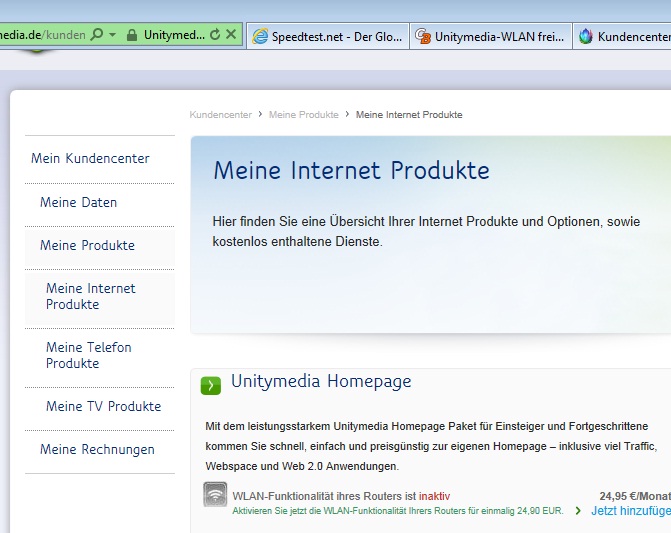Image resolution: width=671 pixels, height=533 pixels.
Task: Open the address bar dropdown arrow
Action: pyautogui.click(x=113, y=35)
